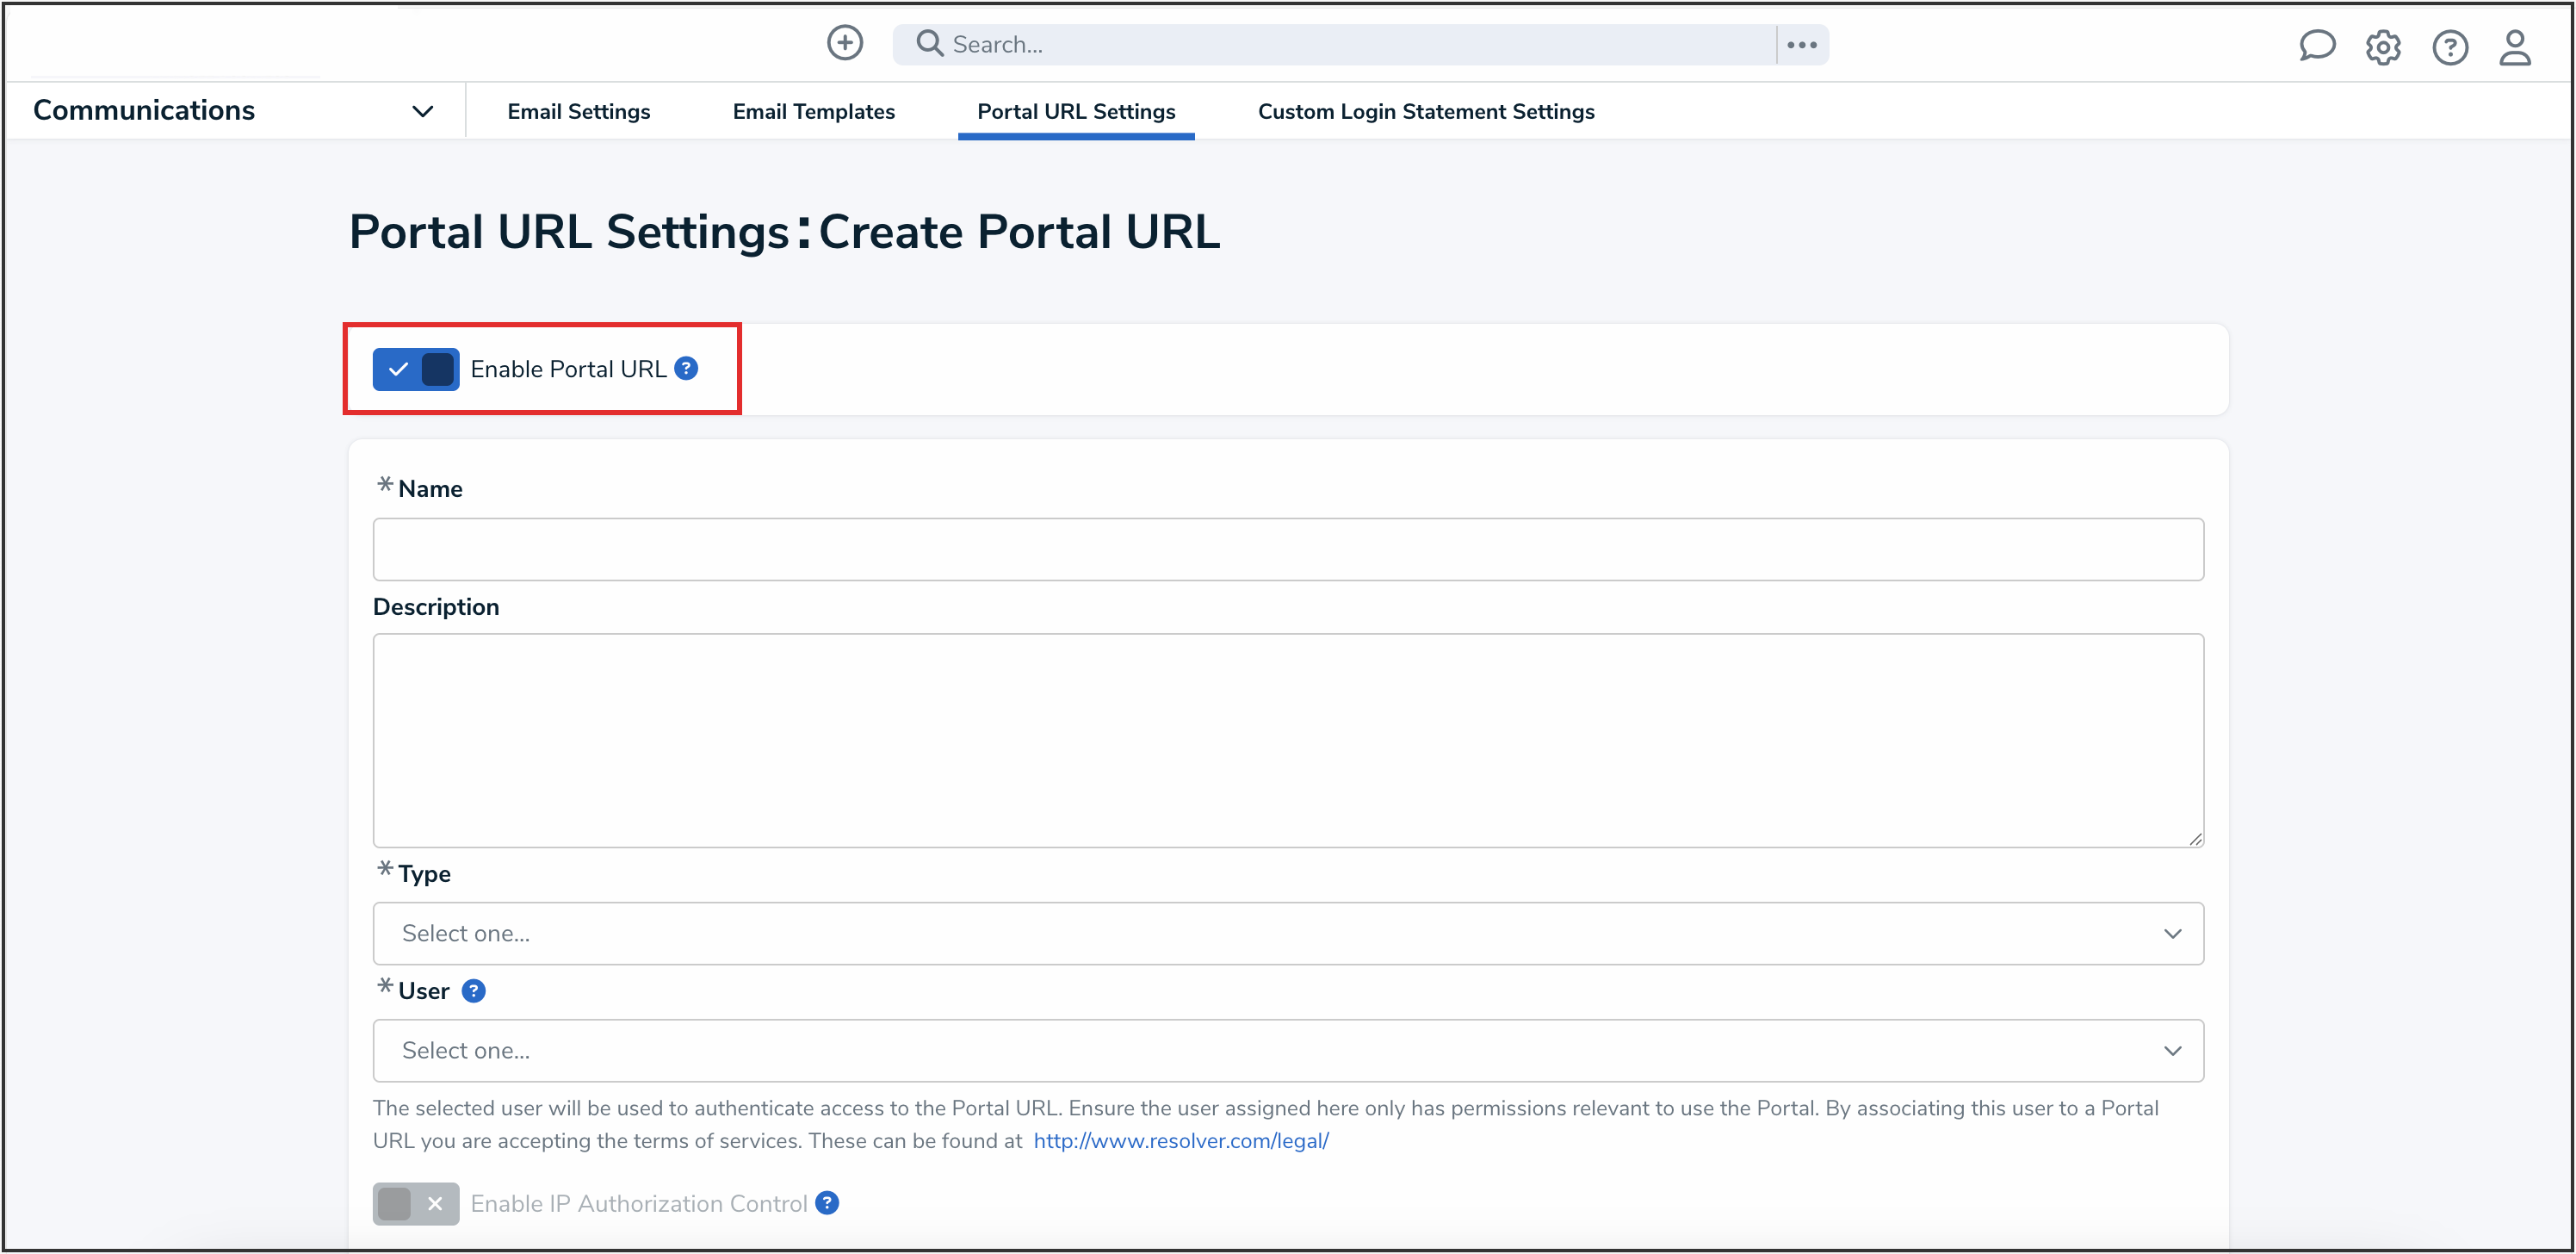Click the search magnifier icon
This screenshot has height=1254, width=2576.
929,43
